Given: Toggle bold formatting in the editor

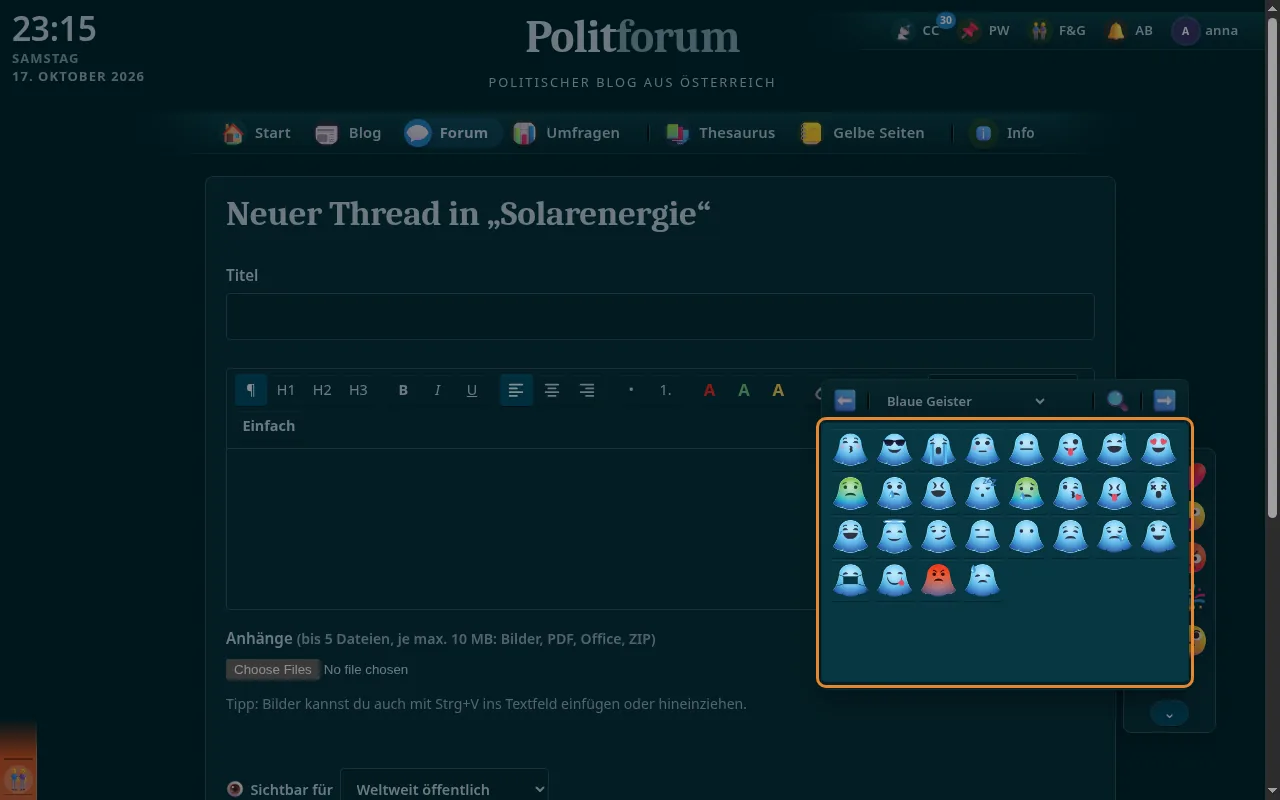Looking at the screenshot, I should (x=403, y=390).
